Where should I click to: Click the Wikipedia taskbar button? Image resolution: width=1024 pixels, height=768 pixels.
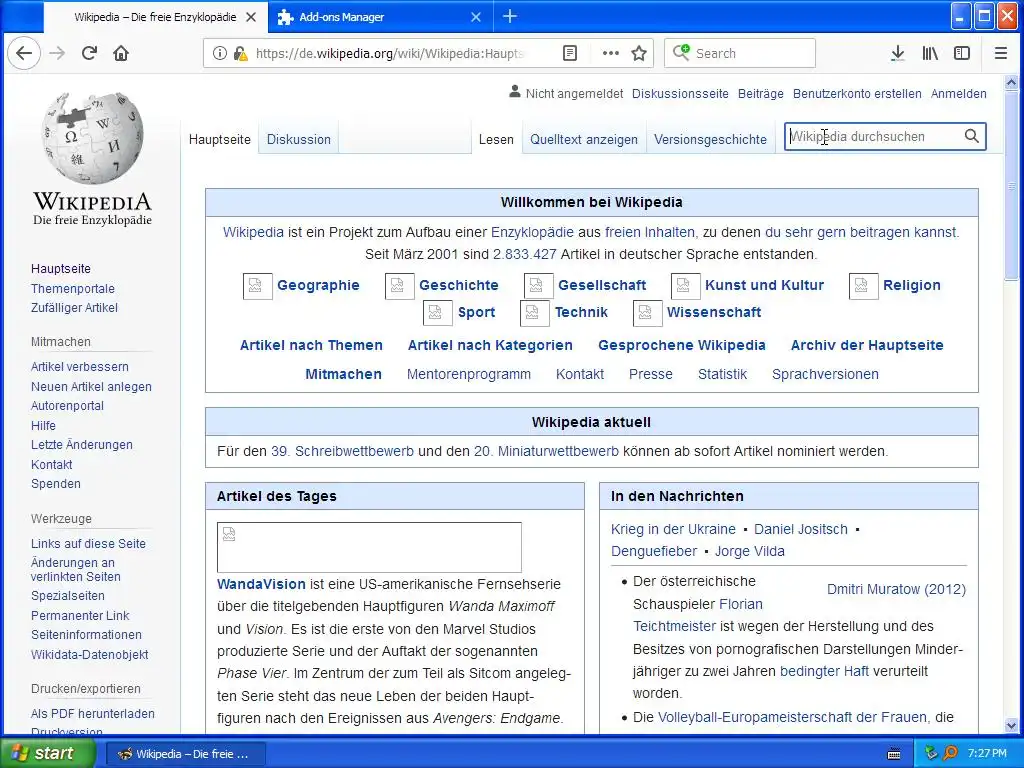(185, 754)
